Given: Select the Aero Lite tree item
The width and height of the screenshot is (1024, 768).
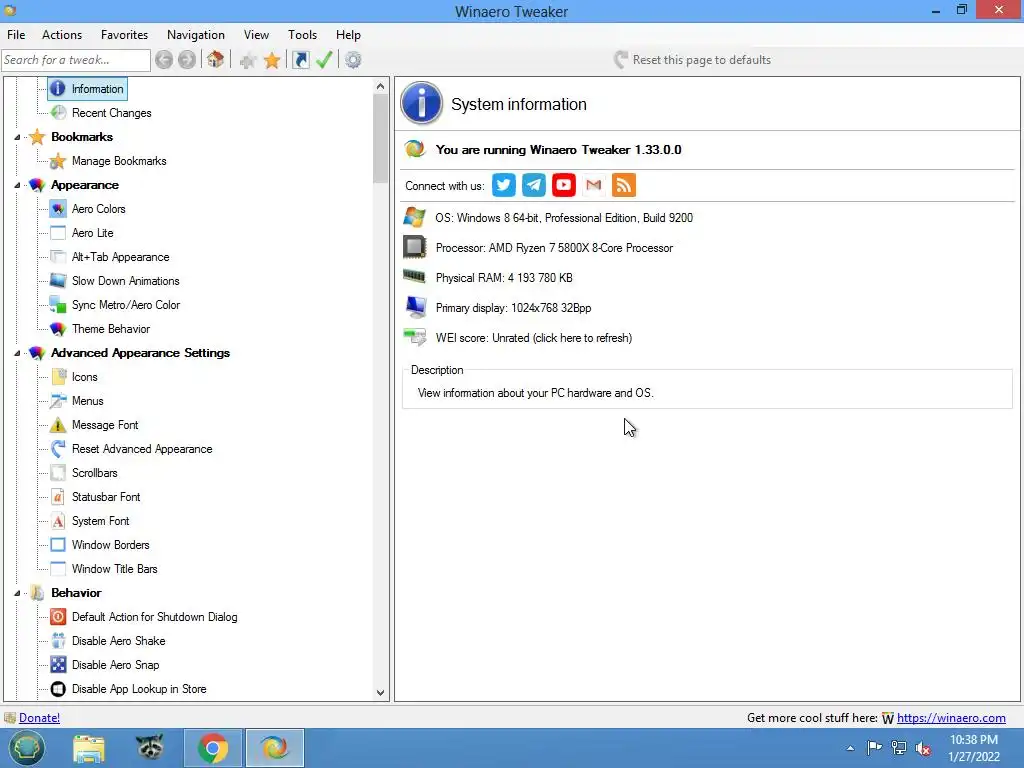Looking at the screenshot, I should (93, 233).
